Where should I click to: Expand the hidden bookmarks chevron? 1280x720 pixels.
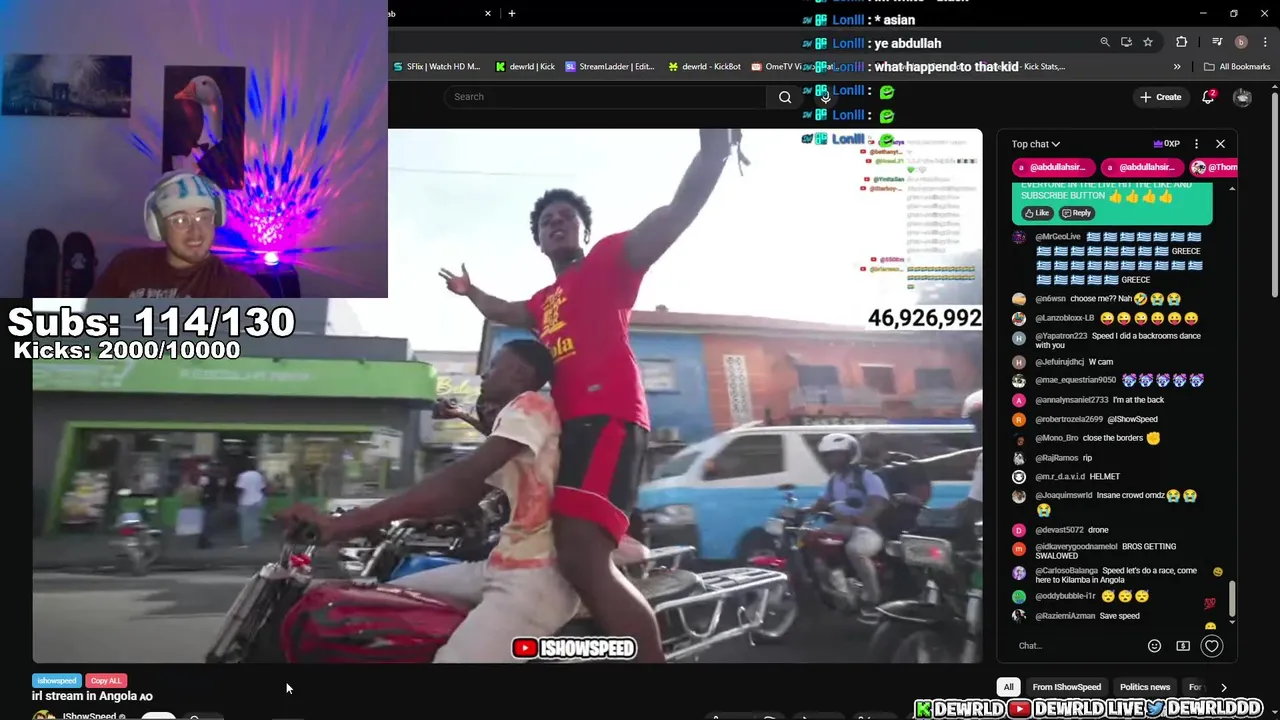point(1177,67)
